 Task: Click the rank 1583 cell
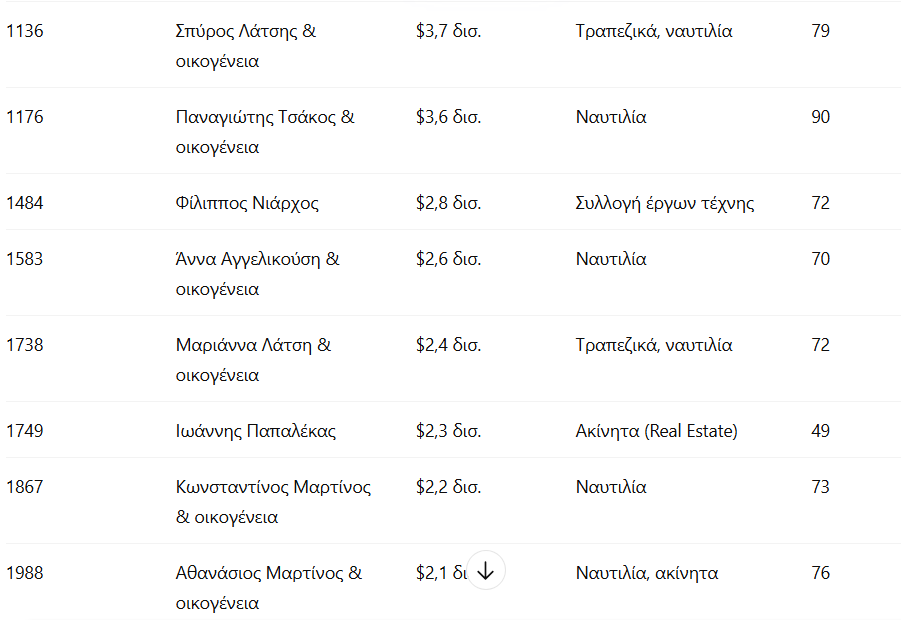25,259
